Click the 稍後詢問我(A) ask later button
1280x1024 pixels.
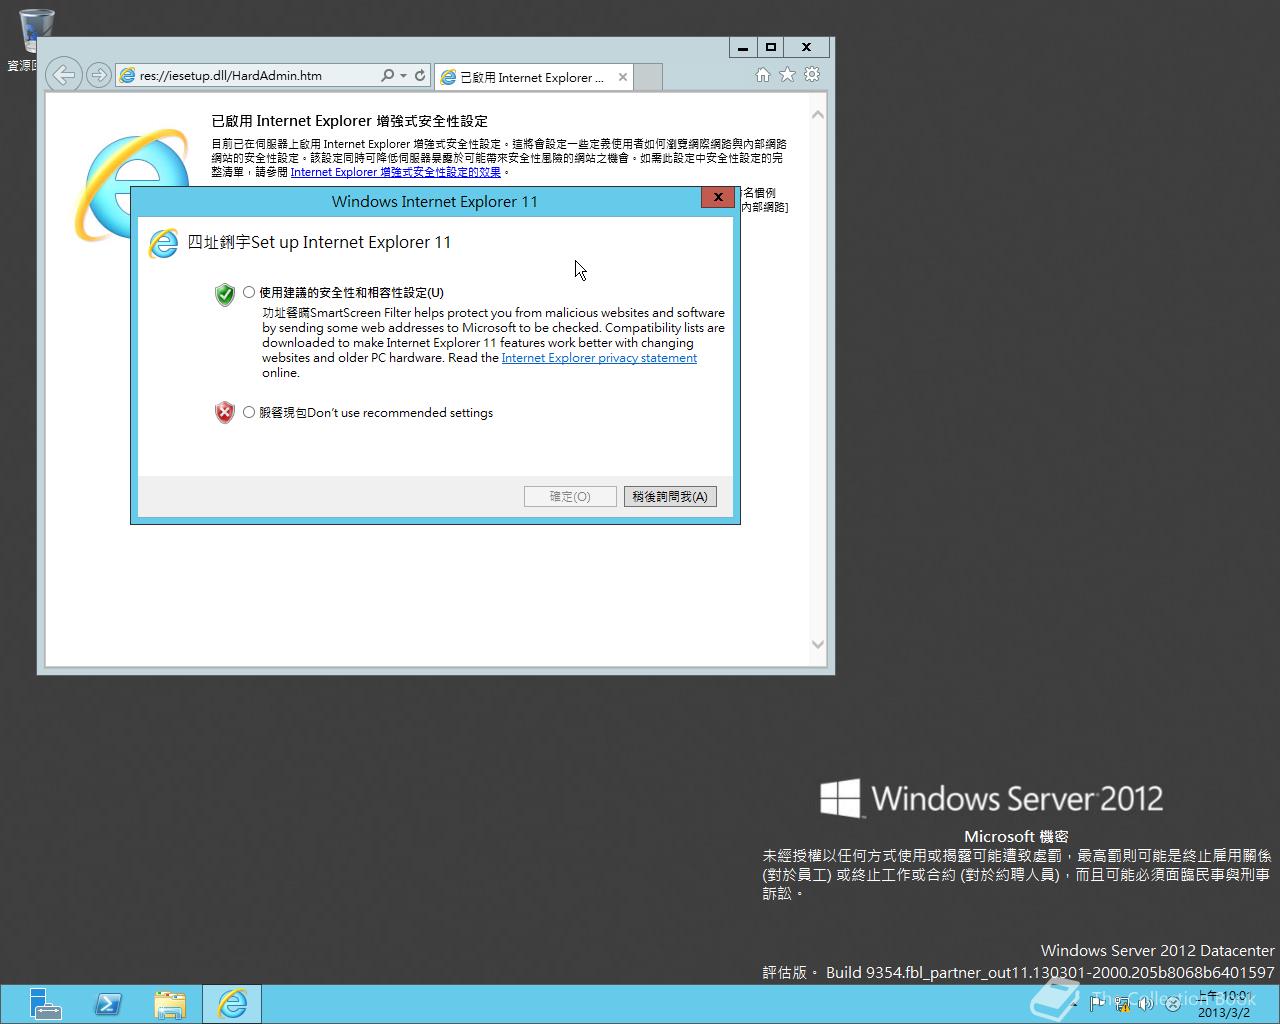pos(670,496)
